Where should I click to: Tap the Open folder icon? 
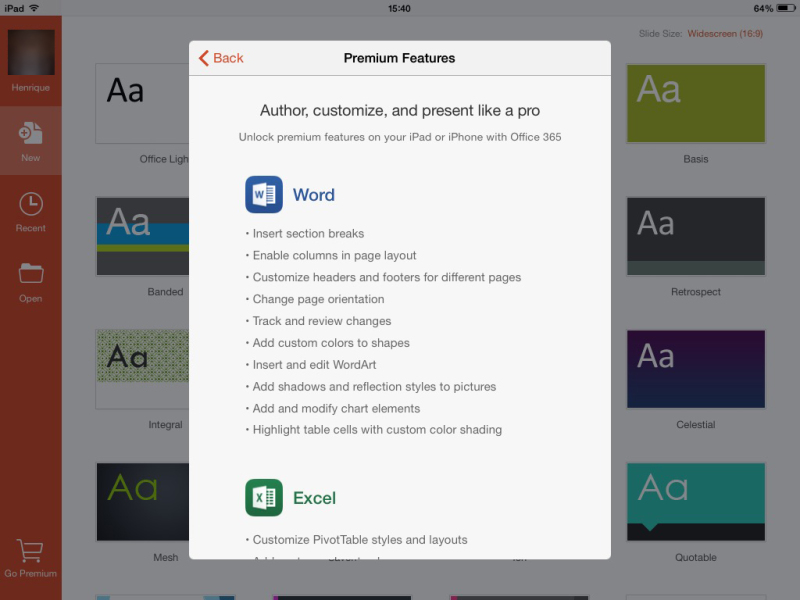[31, 273]
